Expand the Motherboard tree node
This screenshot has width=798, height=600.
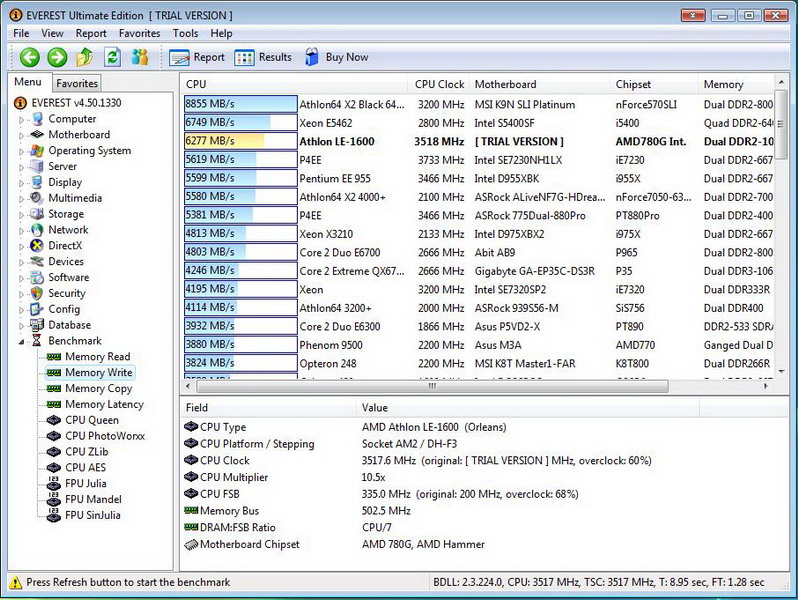[21, 136]
